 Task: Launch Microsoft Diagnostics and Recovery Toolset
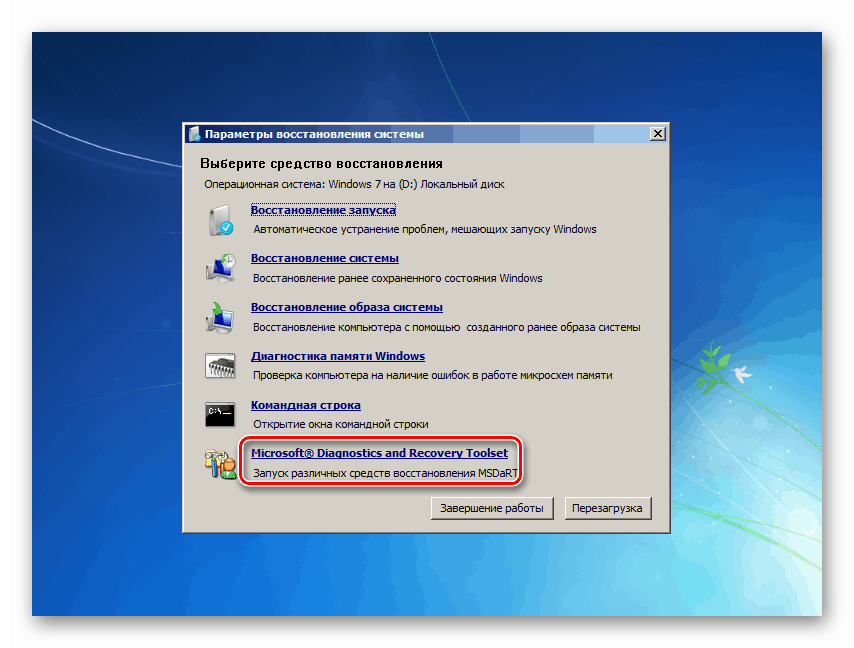coord(379,453)
